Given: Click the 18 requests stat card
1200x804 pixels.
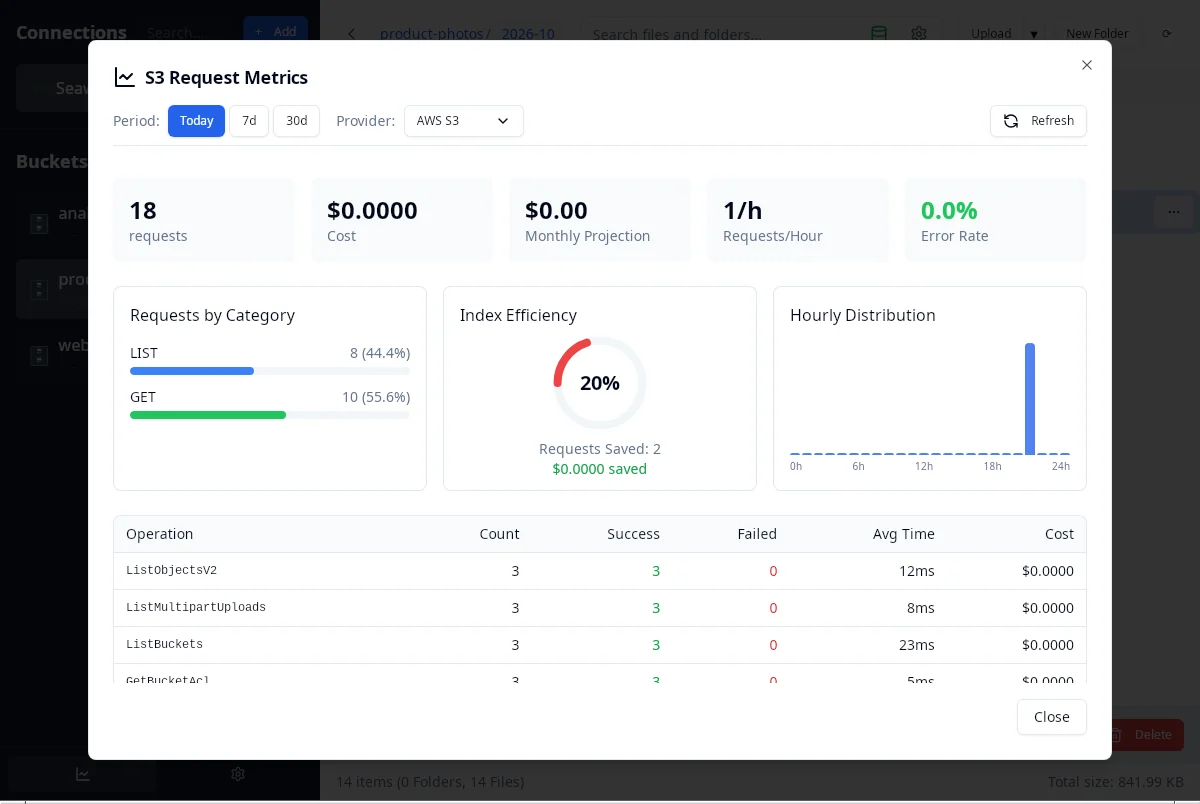Looking at the screenshot, I should (204, 220).
